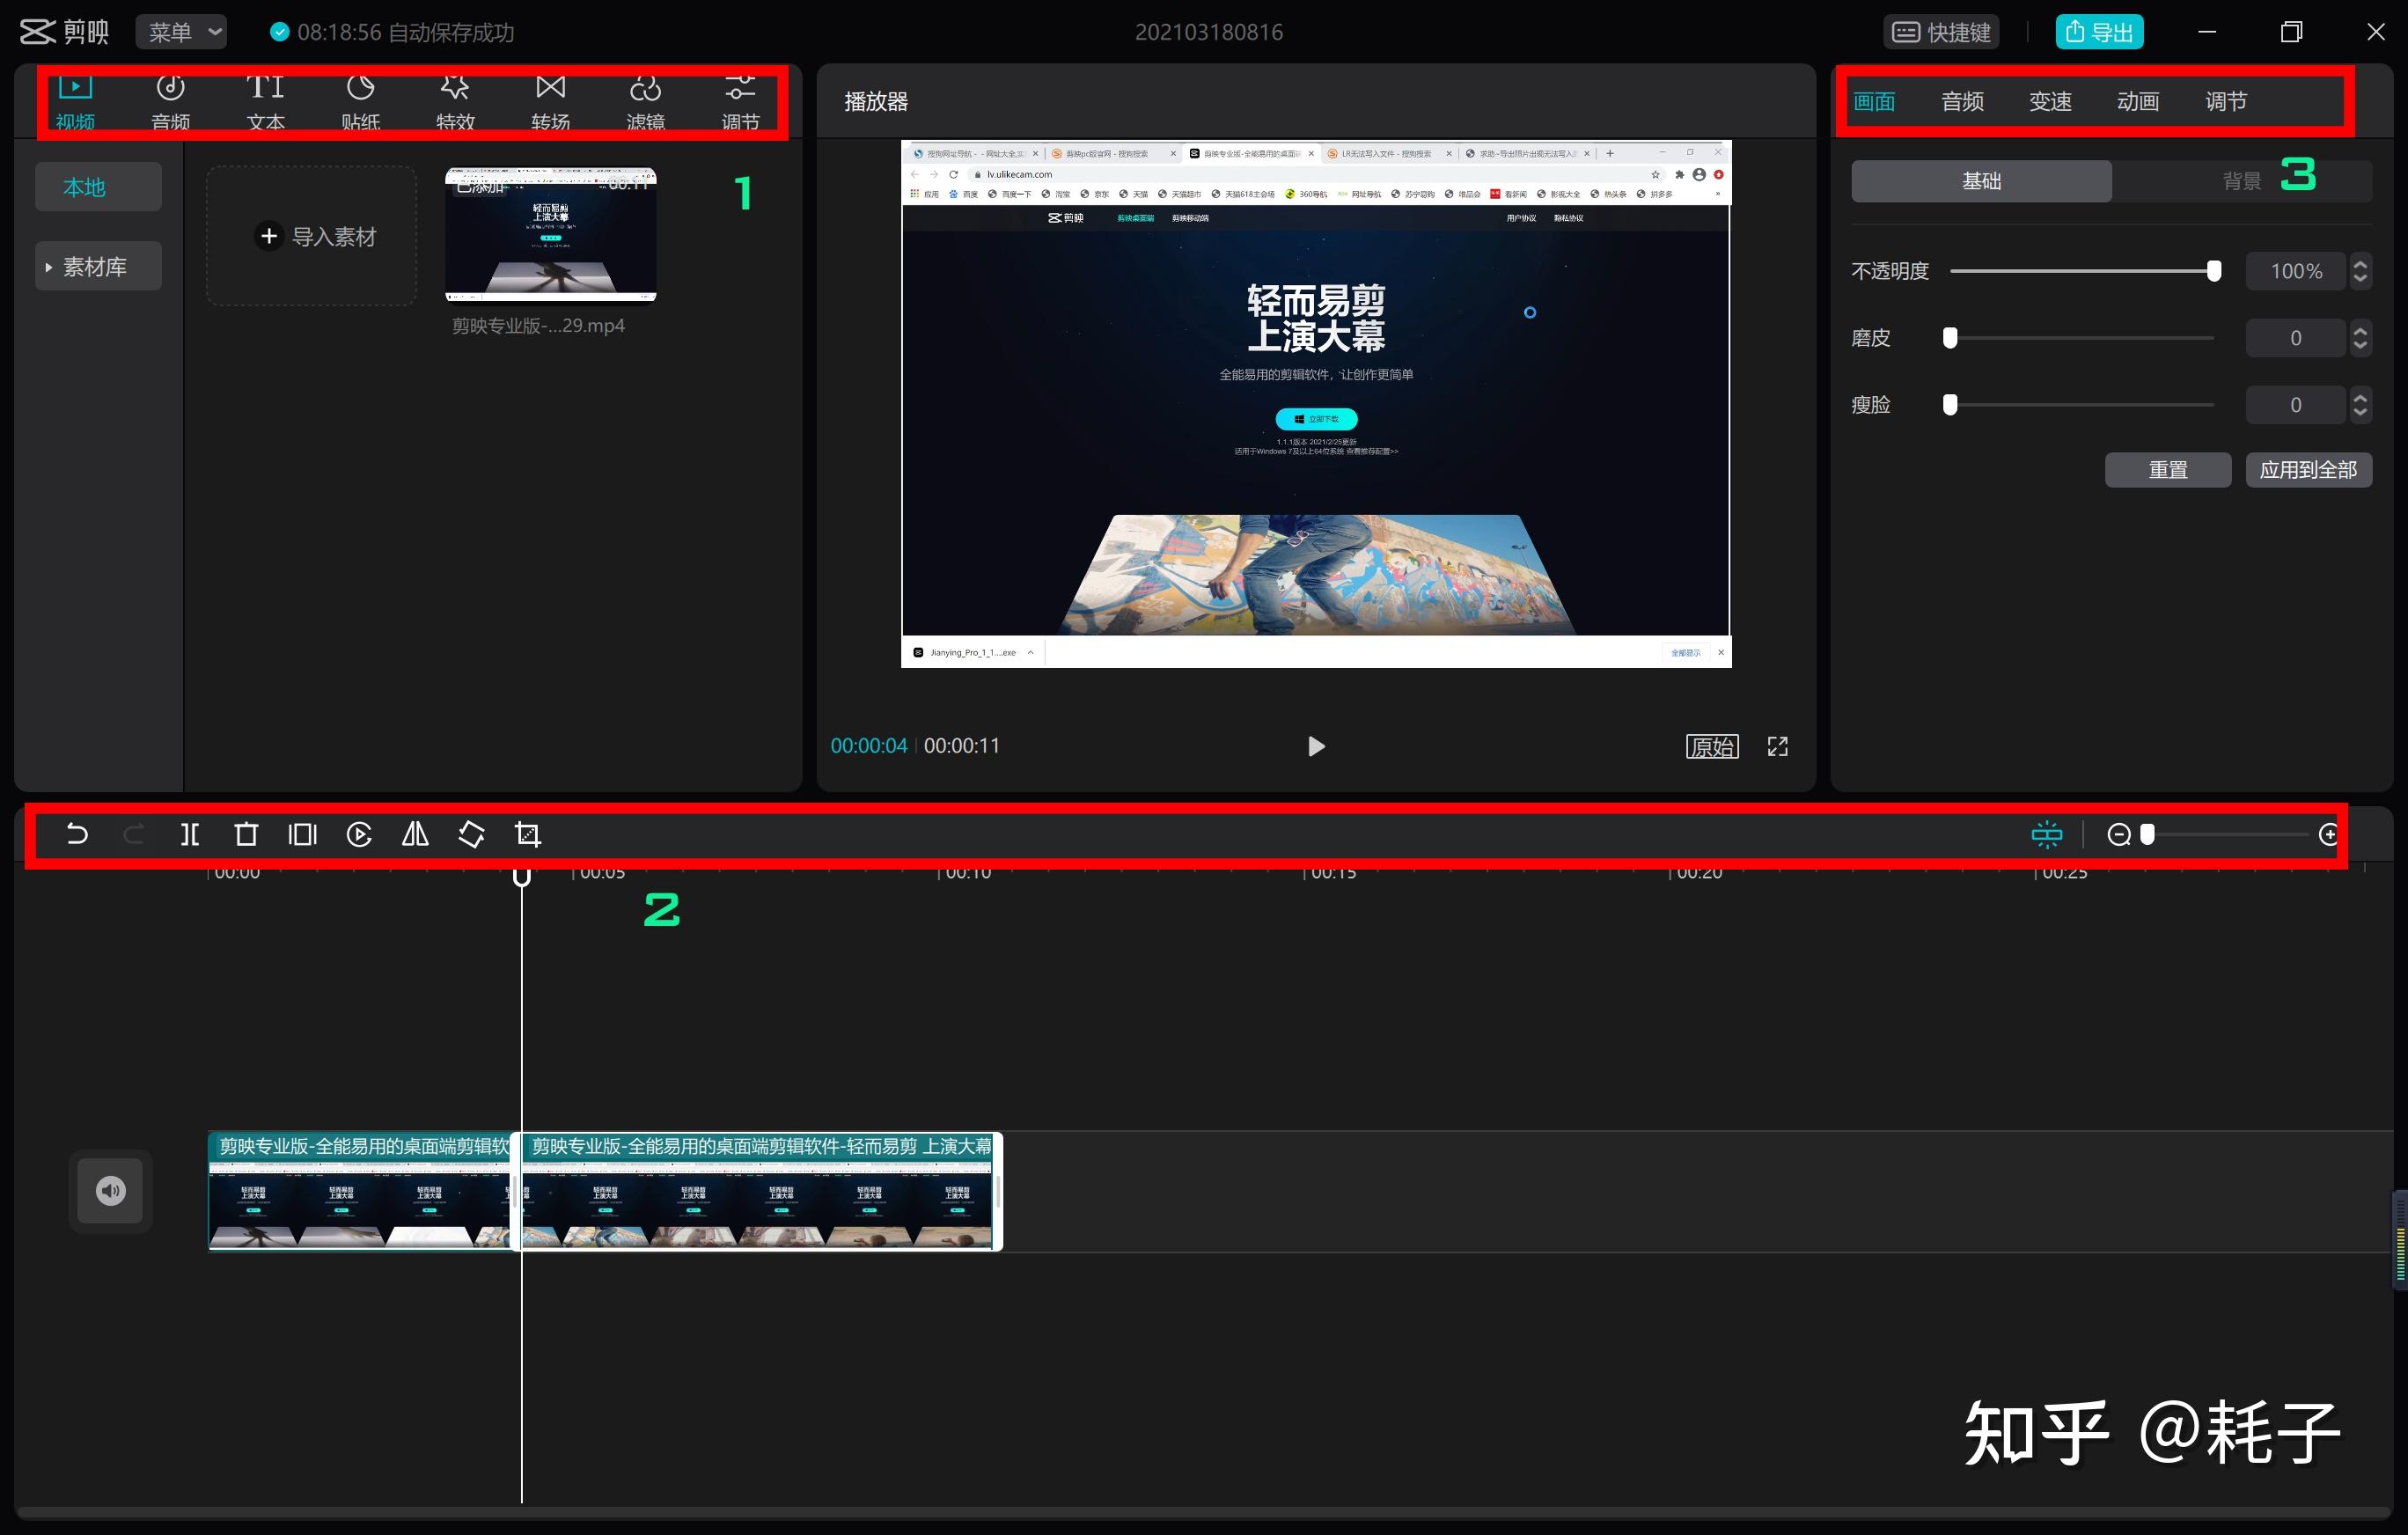Open the crop tool
This screenshot has height=1535, width=2408.
[528, 834]
